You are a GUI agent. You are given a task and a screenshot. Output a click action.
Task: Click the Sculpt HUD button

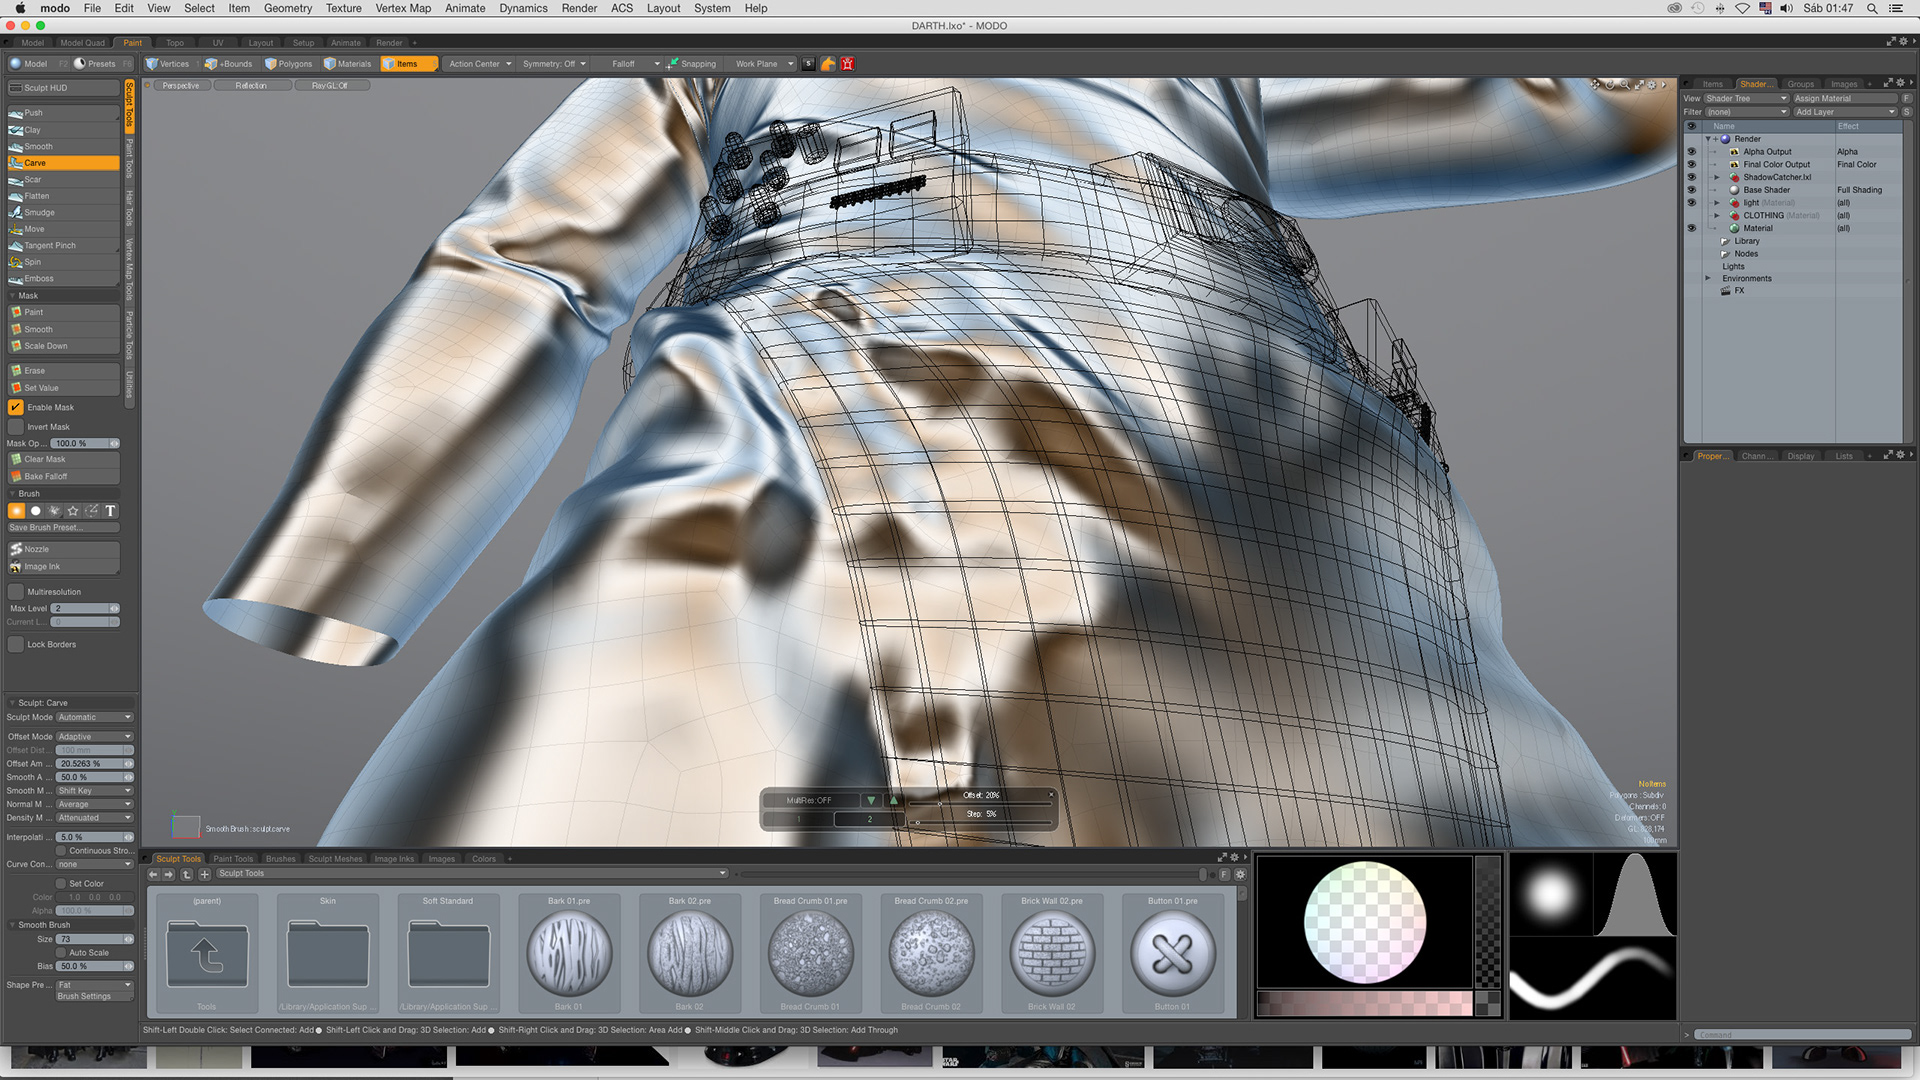pyautogui.click(x=64, y=88)
